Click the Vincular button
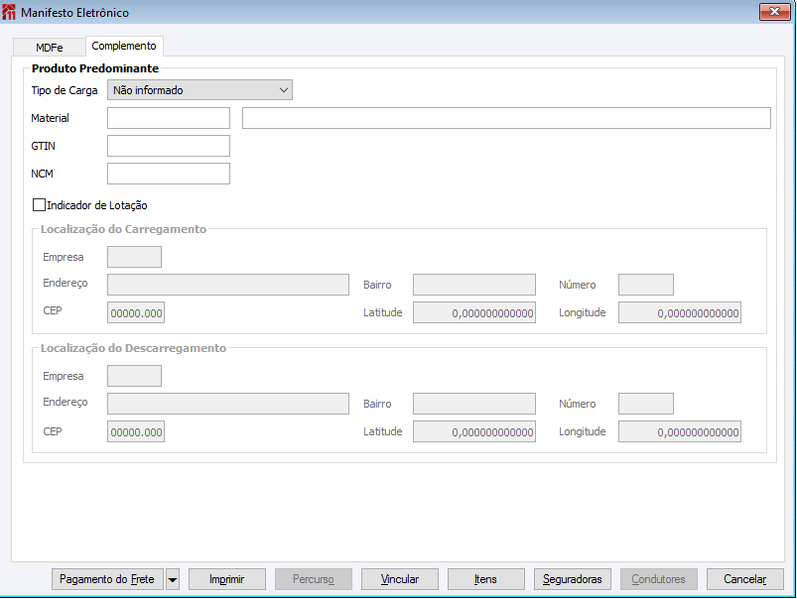This screenshot has height=599, width=797. click(x=400, y=579)
